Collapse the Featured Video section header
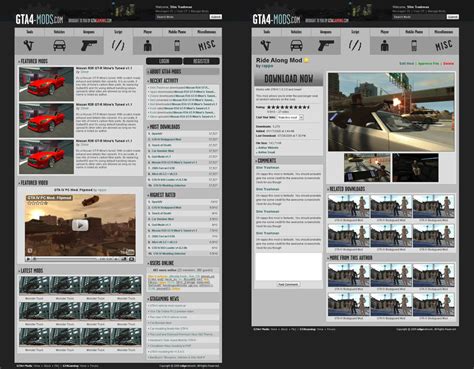Screen dimensions: 474x369 tap(33, 183)
